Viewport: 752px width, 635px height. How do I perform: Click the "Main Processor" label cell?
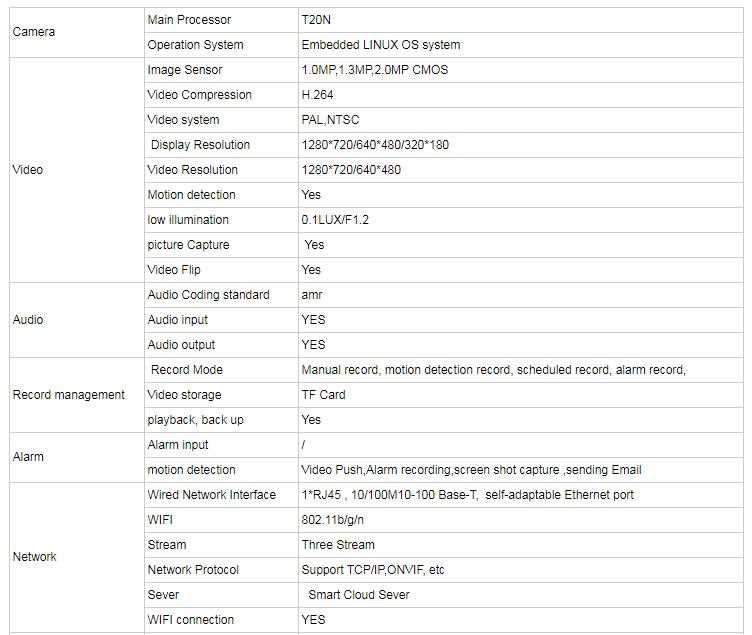[x=189, y=20]
